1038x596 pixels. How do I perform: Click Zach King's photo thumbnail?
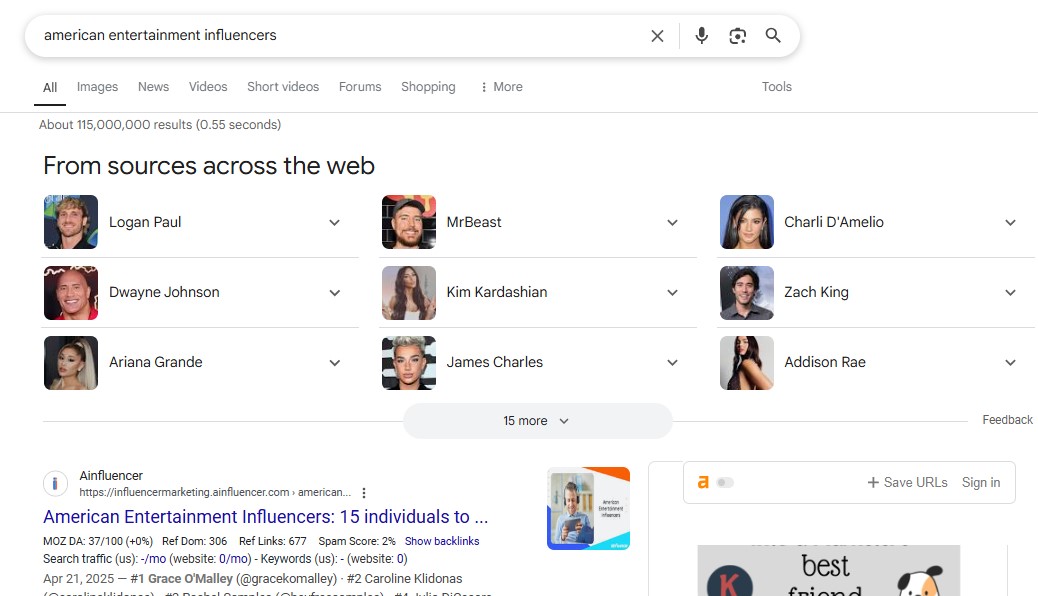click(747, 293)
